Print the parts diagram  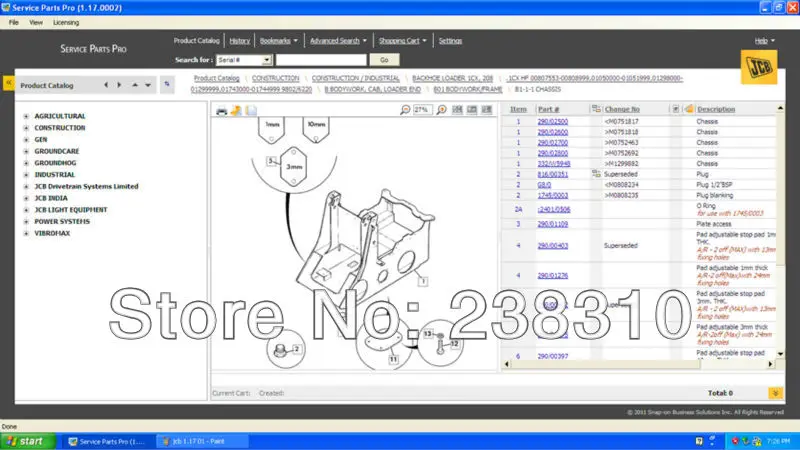[x=221, y=111]
